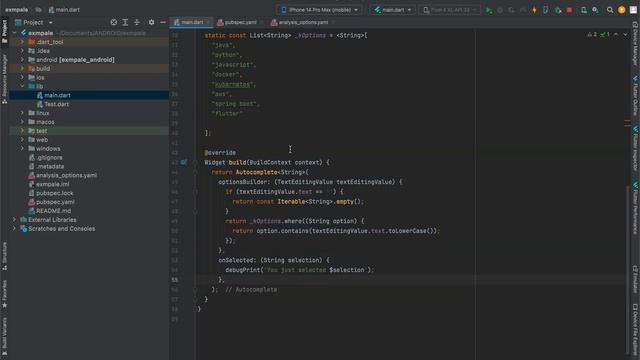Open Search Everywhere magnifier icon
The width and height of the screenshot is (640, 360).
pos(610,10)
